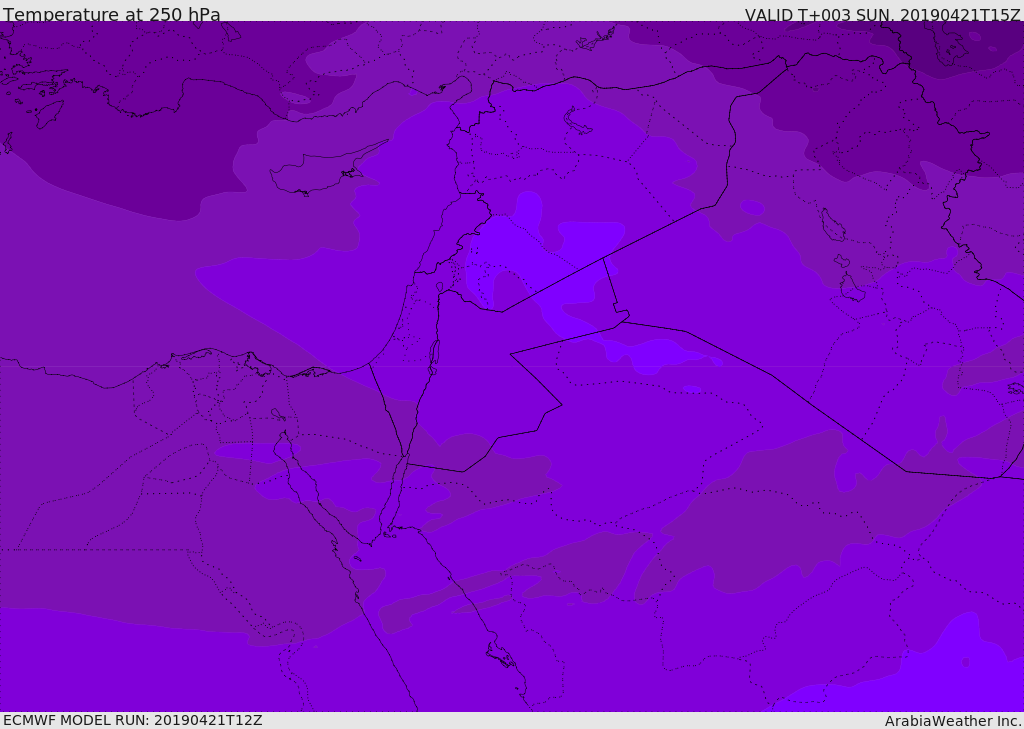Click the 'VALID T+003 SUN. 20190421T15Z' timestamp

coord(882,14)
